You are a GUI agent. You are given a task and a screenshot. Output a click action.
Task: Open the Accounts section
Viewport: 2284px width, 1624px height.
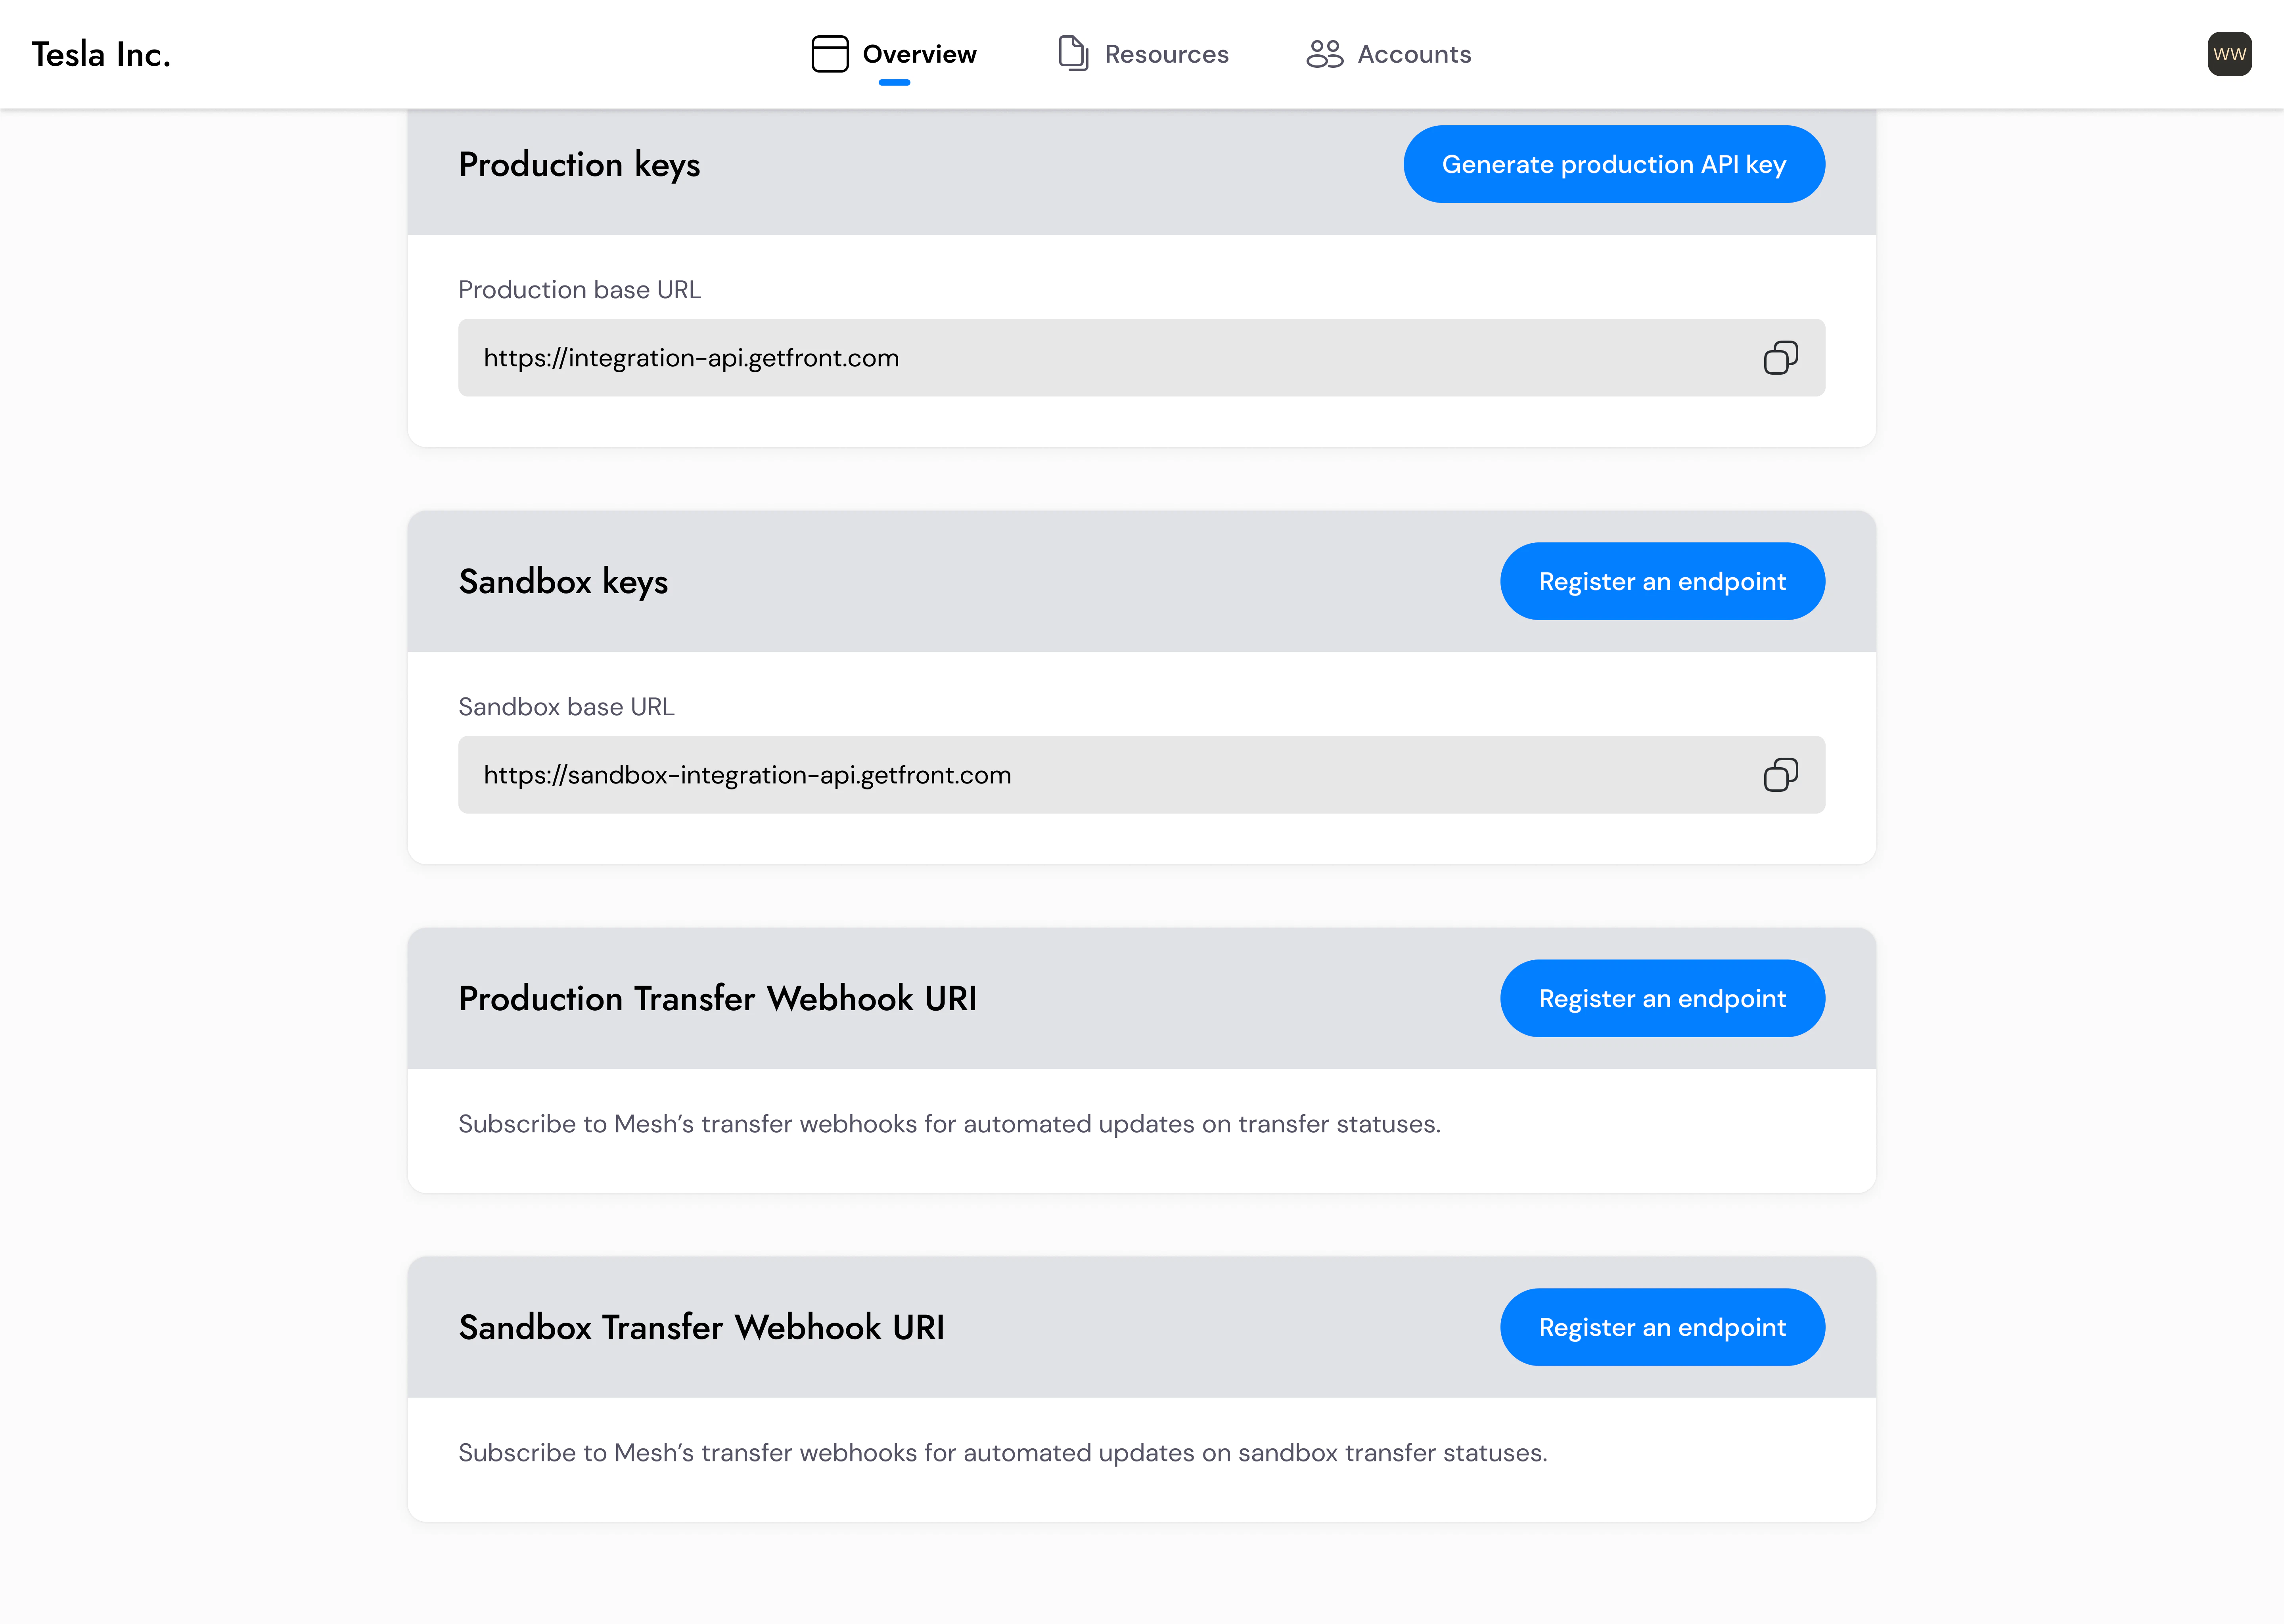point(1413,53)
